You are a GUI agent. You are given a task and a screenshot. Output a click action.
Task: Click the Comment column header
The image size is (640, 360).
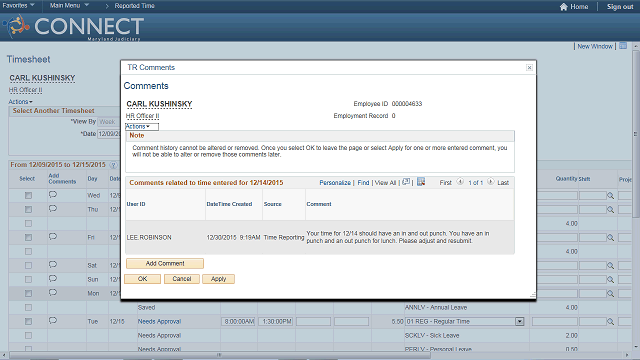tap(319, 204)
